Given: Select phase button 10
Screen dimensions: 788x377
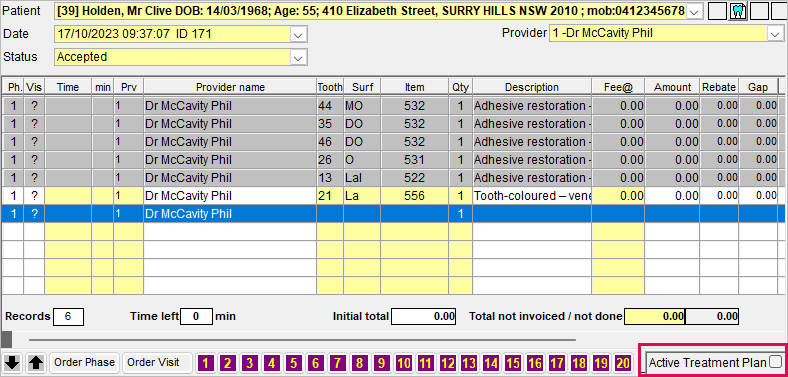Looking at the screenshot, I should pos(404,363).
